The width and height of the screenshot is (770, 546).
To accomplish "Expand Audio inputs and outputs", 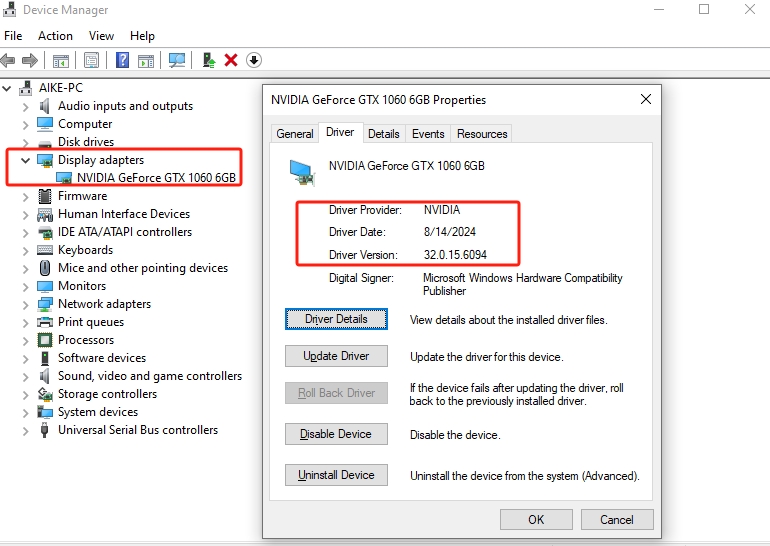I will [x=25, y=106].
